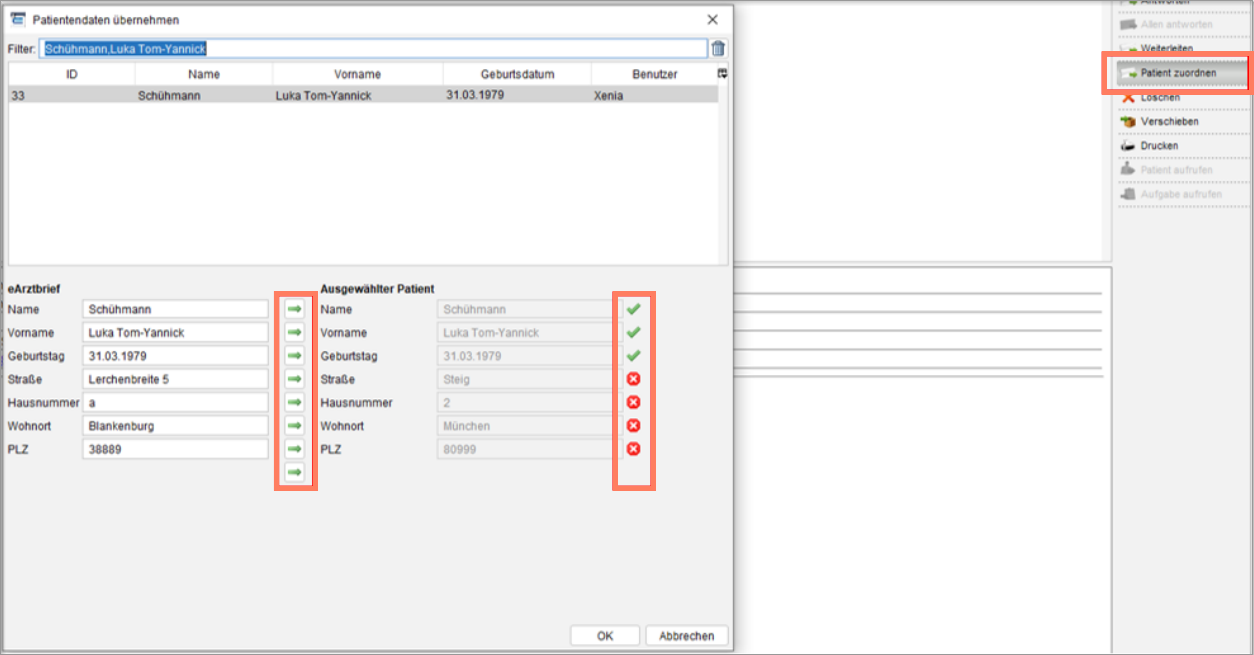The height and width of the screenshot is (655, 1254).
Task: Click the green checkmark beside patient Name
Action: (x=633, y=309)
